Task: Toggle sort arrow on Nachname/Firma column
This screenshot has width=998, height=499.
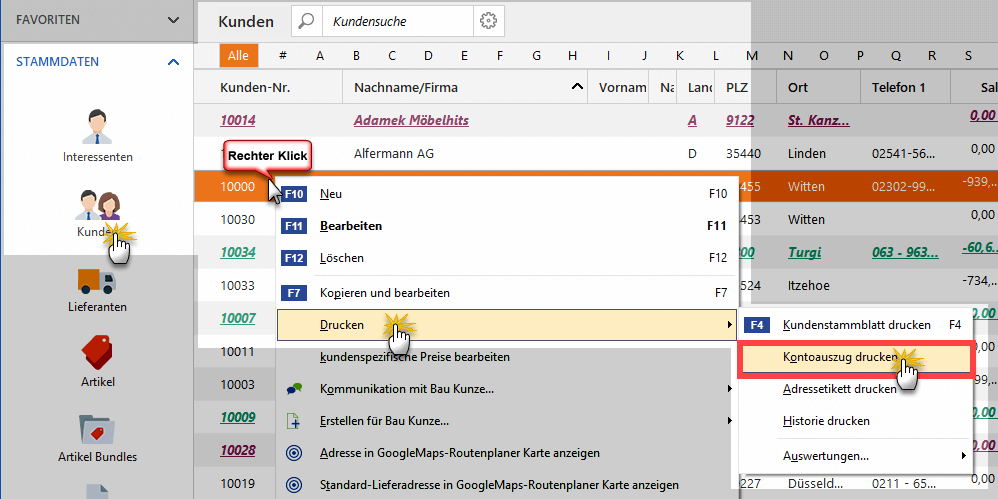Action: tap(577, 87)
